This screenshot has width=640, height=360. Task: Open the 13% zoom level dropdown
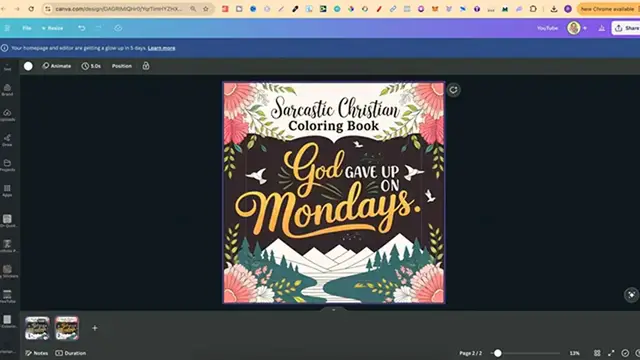coord(575,353)
